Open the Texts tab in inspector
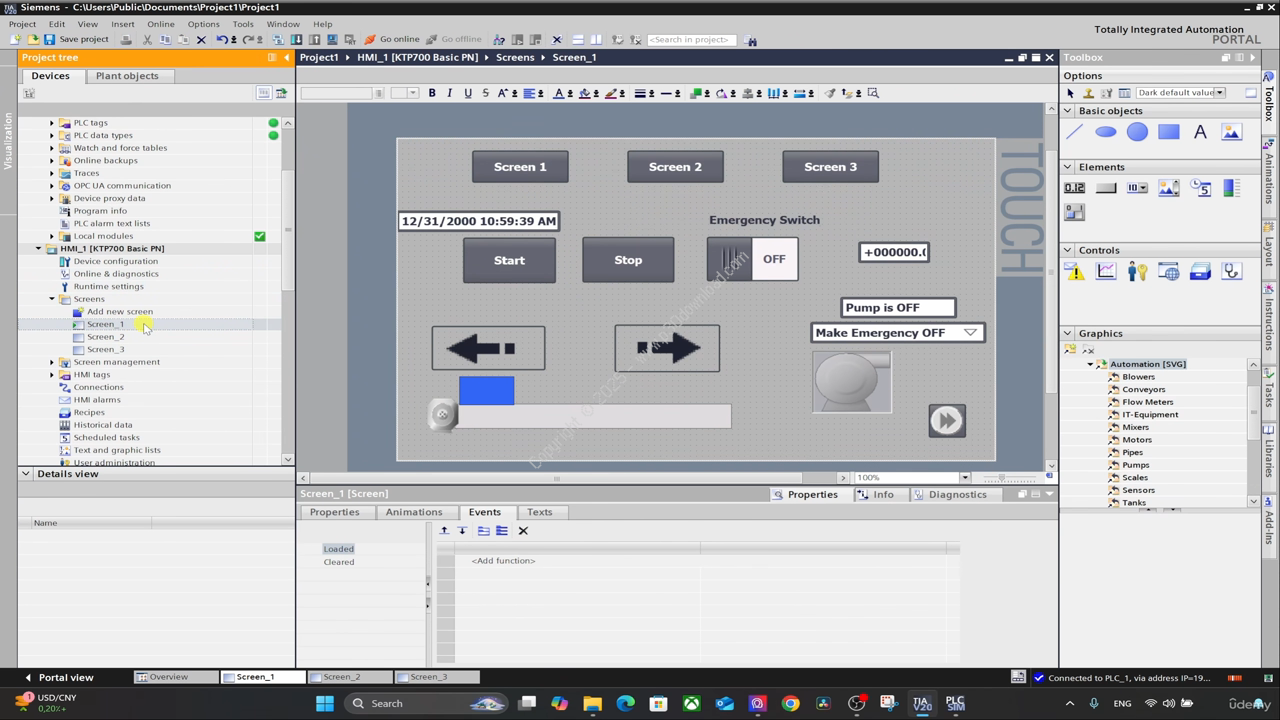The width and height of the screenshot is (1280, 720). 539,512
